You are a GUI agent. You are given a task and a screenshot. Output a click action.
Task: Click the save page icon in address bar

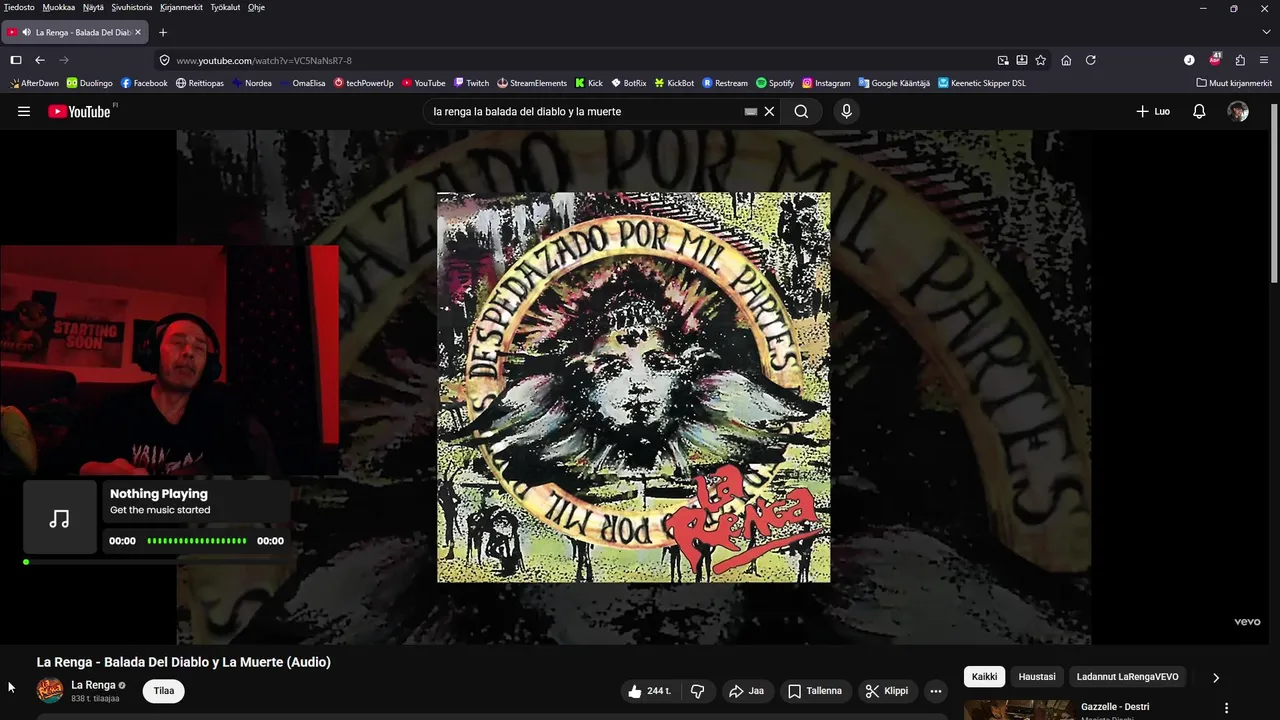point(1022,60)
